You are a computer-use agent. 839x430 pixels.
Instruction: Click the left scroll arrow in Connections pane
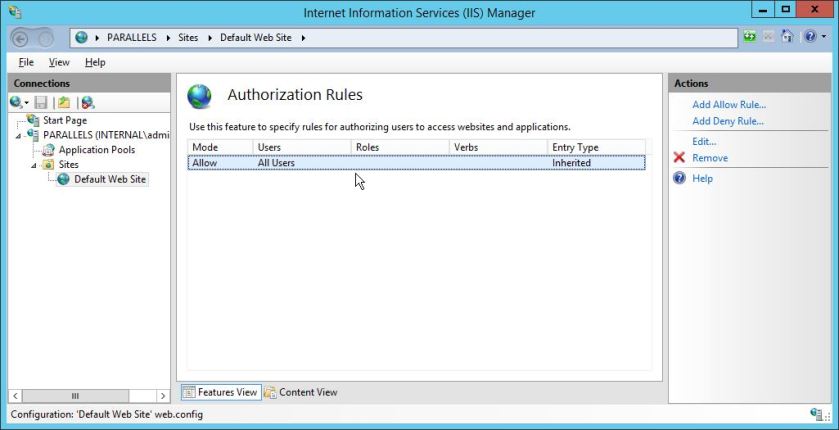pos(15,396)
